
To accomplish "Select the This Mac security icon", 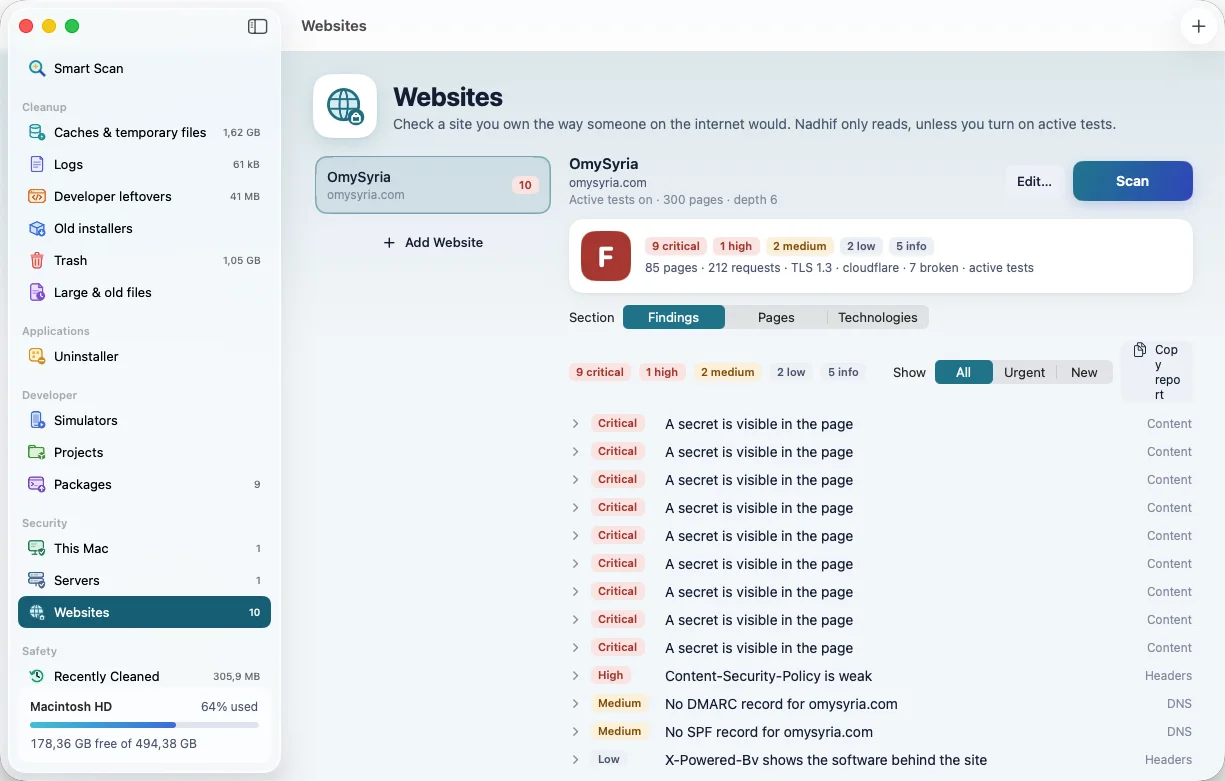I will (x=37, y=548).
